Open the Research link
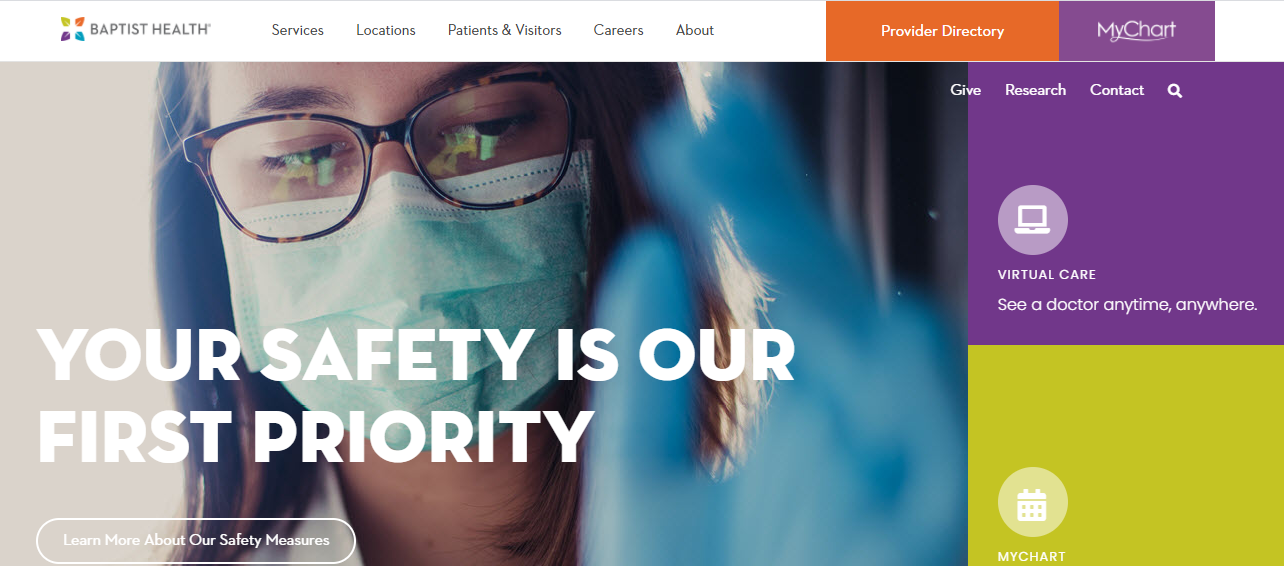Viewport: 1284px width, 566px height. [x=1036, y=90]
